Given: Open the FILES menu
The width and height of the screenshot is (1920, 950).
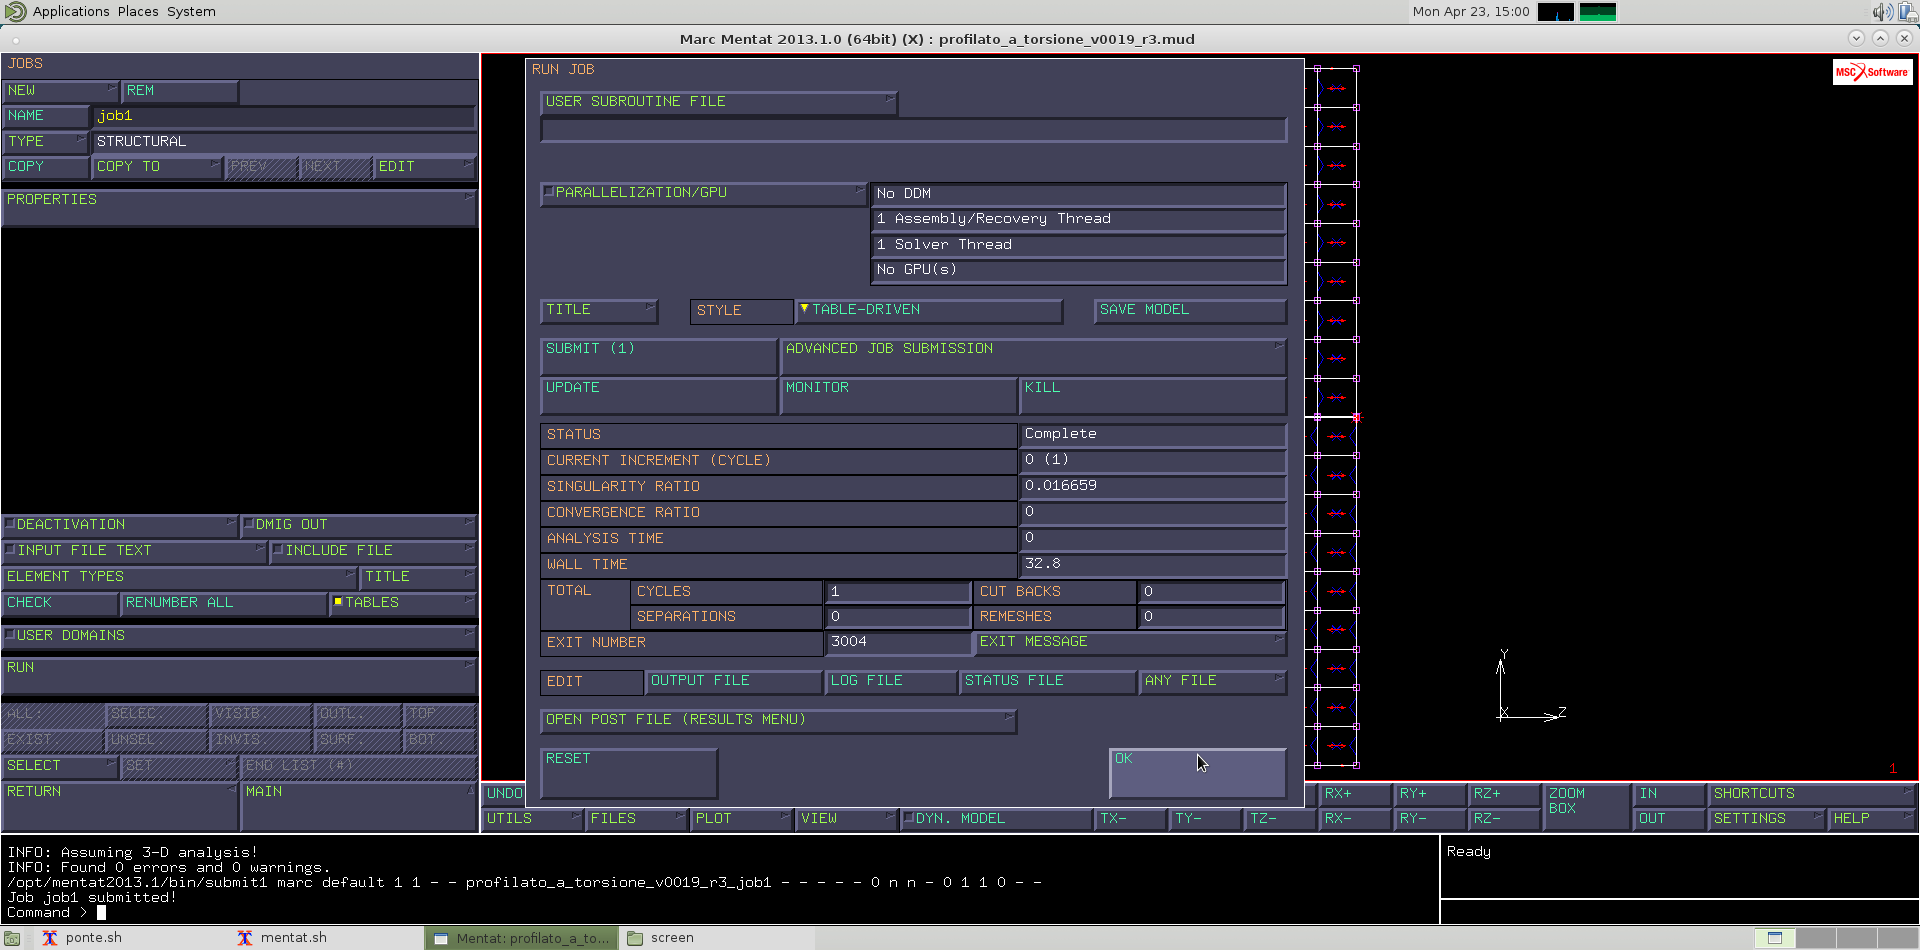Looking at the screenshot, I should tap(637, 819).
